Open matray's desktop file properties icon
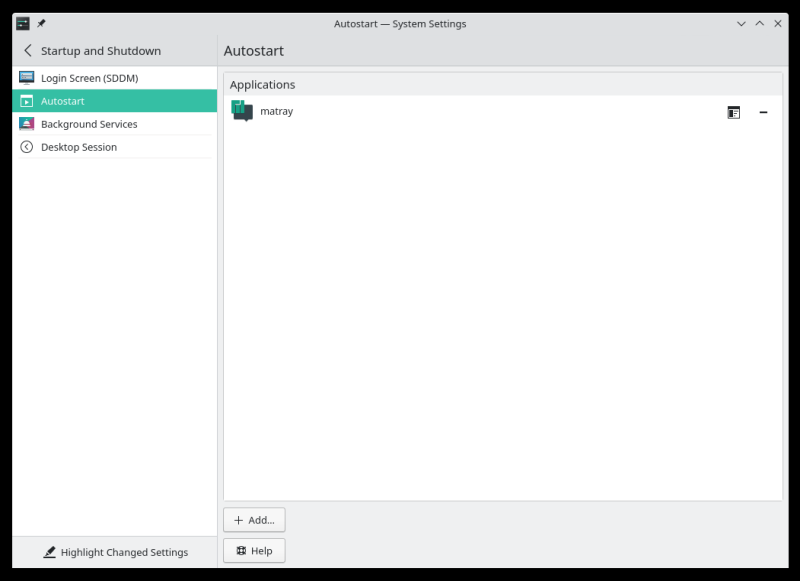The width and height of the screenshot is (800, 581). (x=734, y=112)
